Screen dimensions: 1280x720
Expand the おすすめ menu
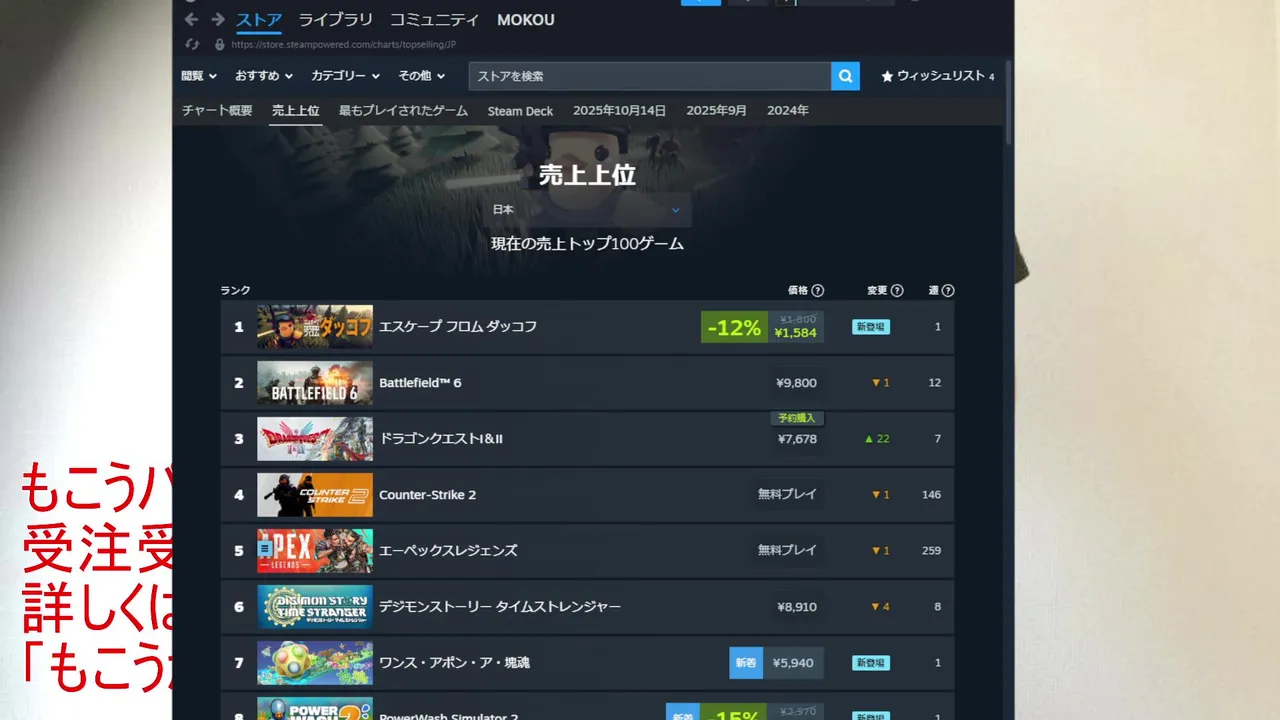[264, 76]
